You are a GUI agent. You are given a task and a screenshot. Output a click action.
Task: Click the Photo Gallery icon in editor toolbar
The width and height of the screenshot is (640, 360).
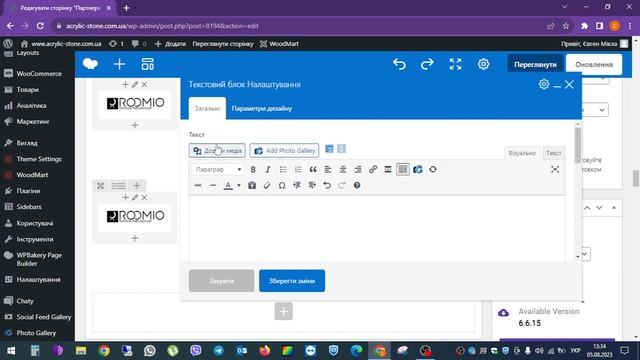pos(418,169)
